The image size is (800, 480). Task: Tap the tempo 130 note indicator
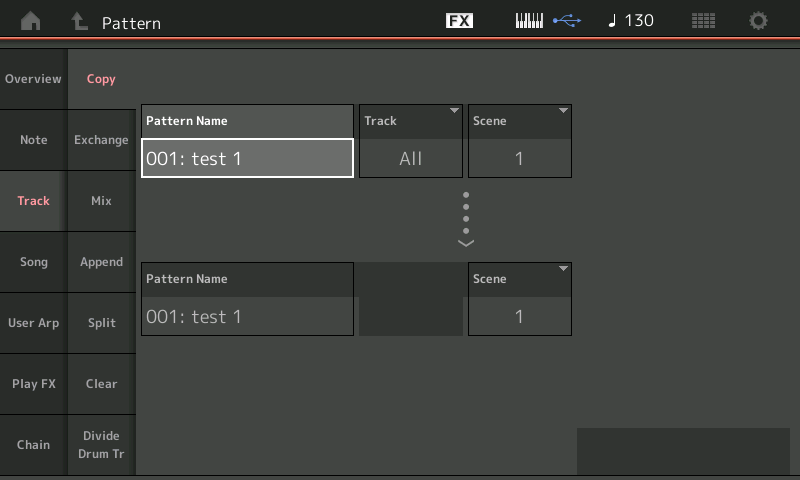click(x=631, y=21)
